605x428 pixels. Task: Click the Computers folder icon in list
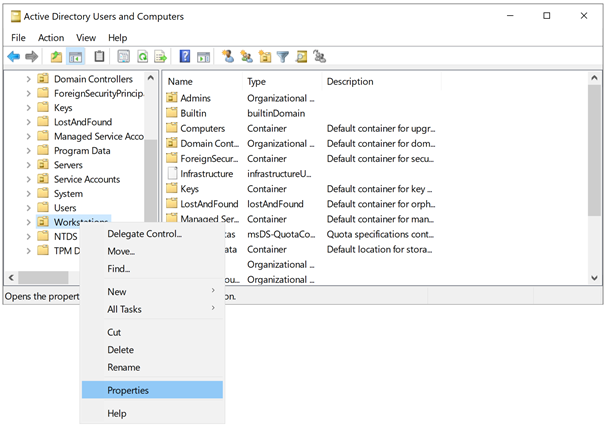tap(172, 128)
